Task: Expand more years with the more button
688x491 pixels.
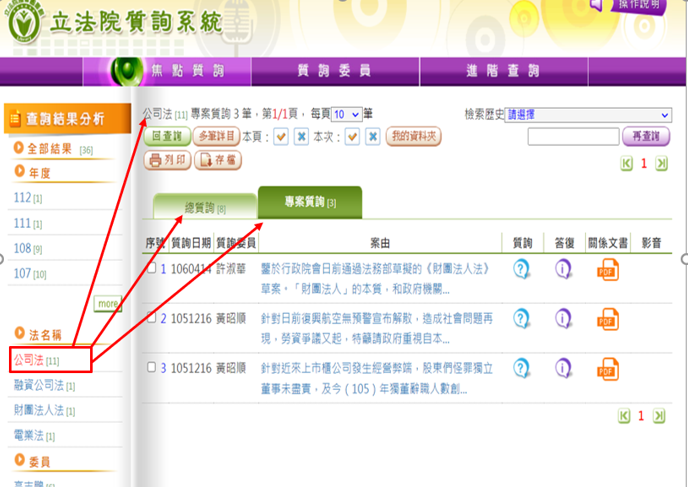Action: pos(108,303)
